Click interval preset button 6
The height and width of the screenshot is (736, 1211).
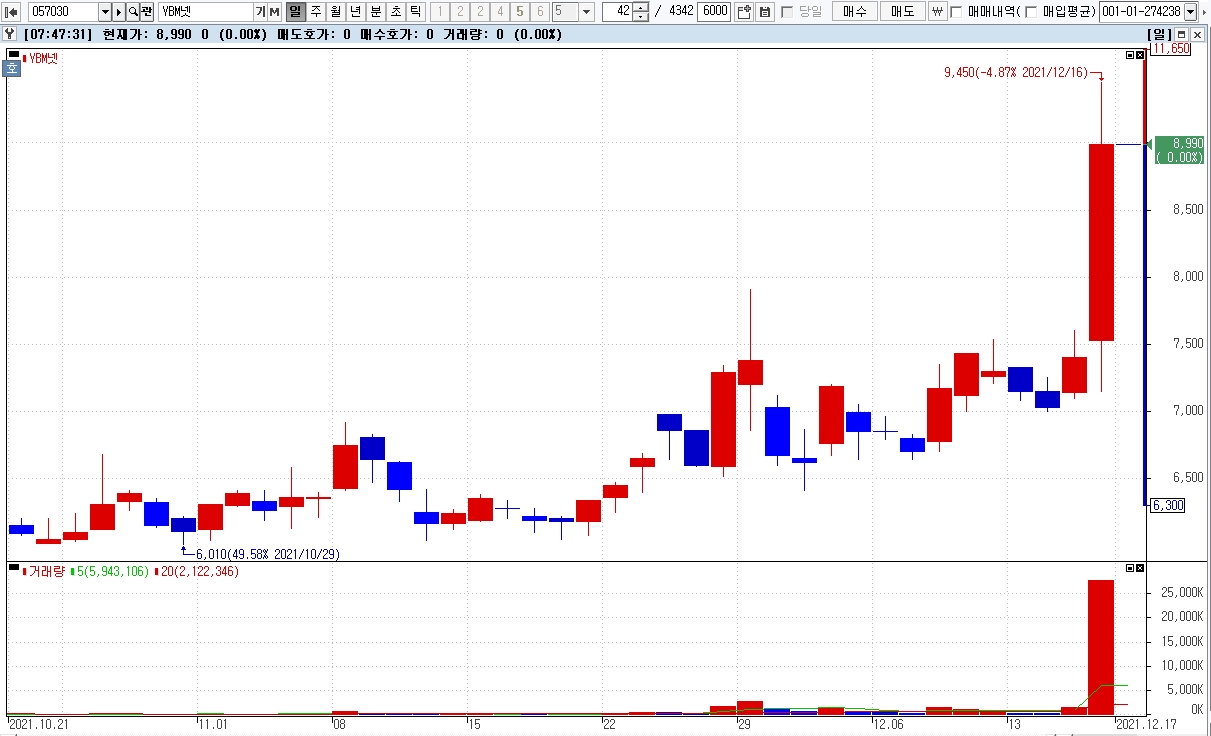point(540,12)
